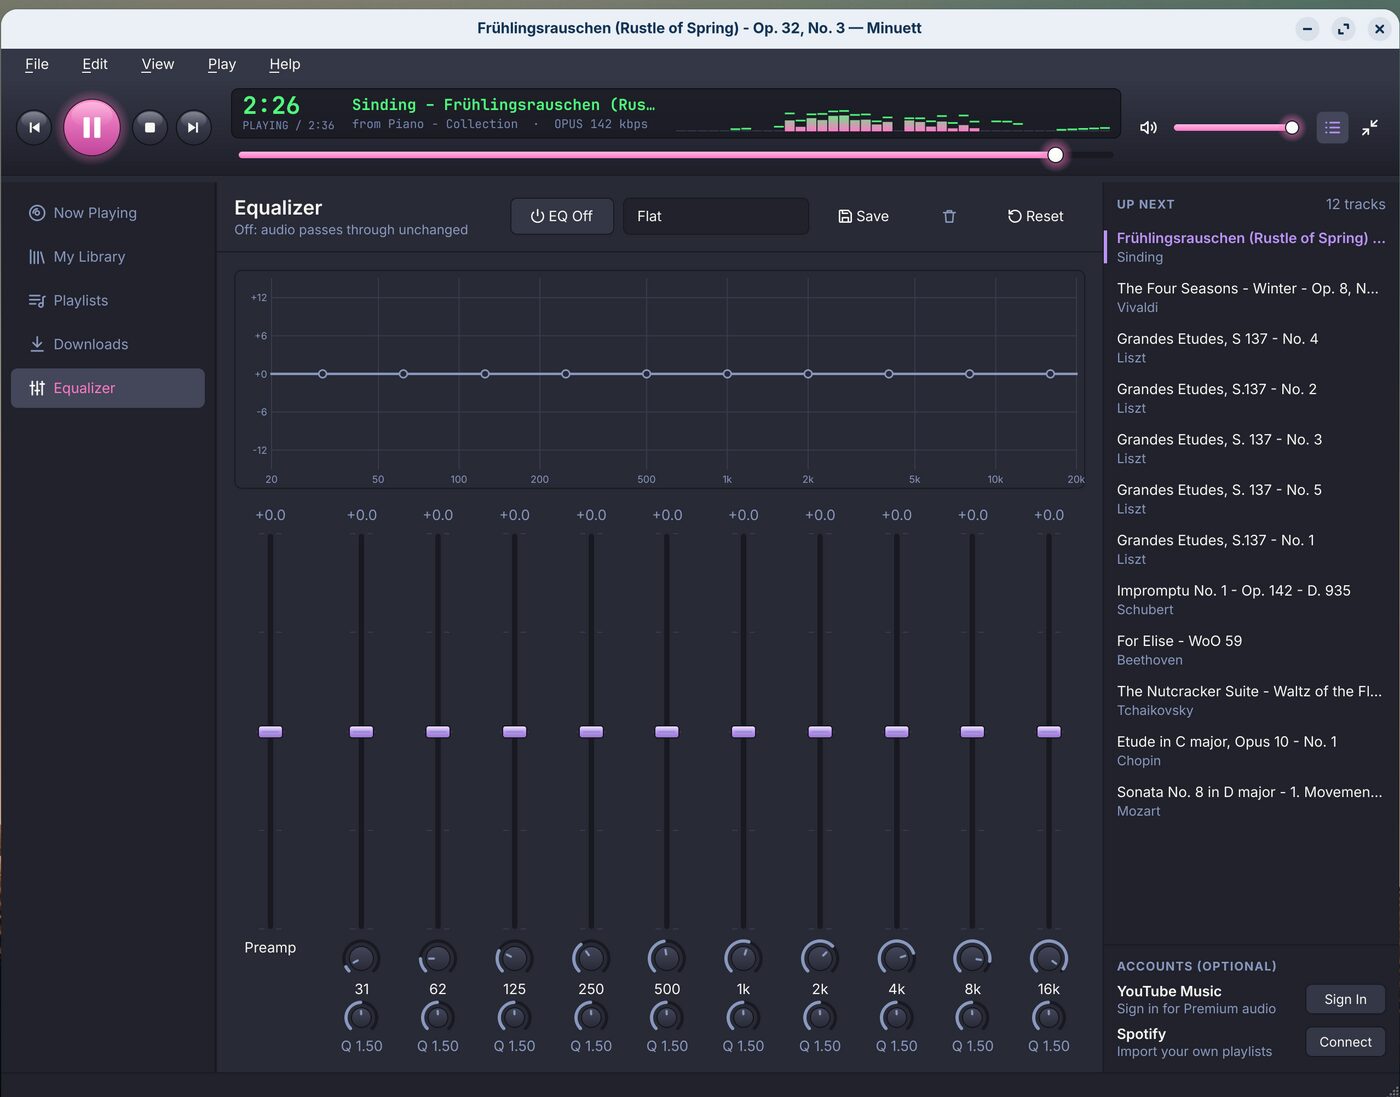
Task: Open the Help menu
Action: click(285, 64)
